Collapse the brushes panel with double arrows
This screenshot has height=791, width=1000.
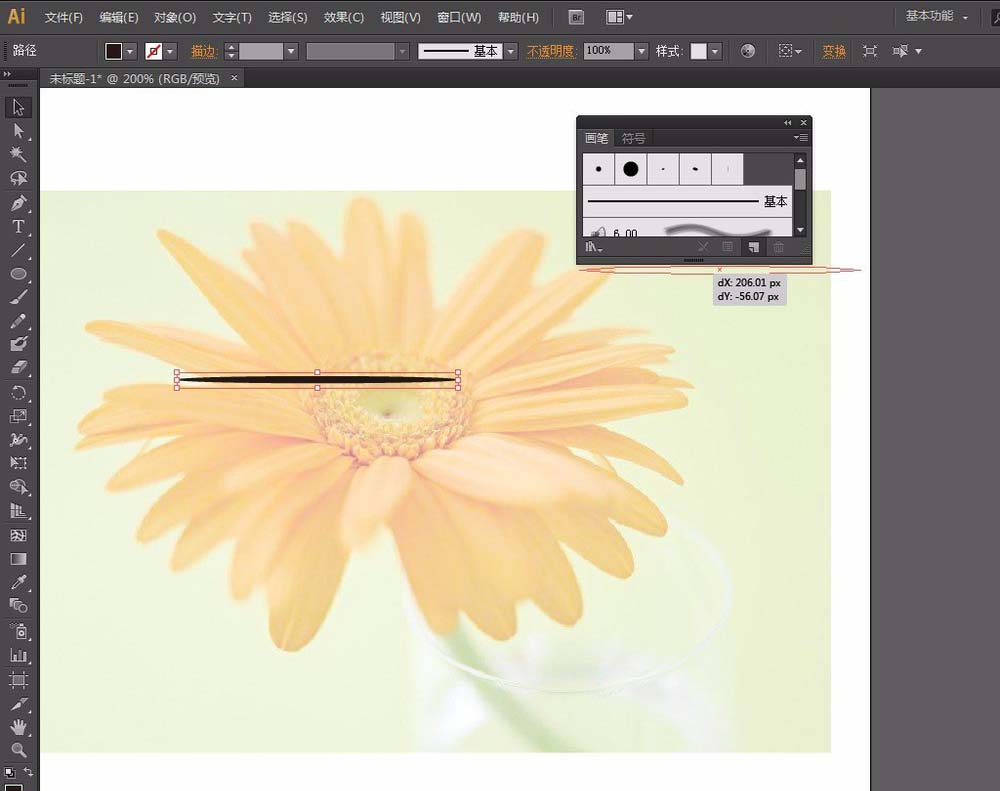point(787,123)
